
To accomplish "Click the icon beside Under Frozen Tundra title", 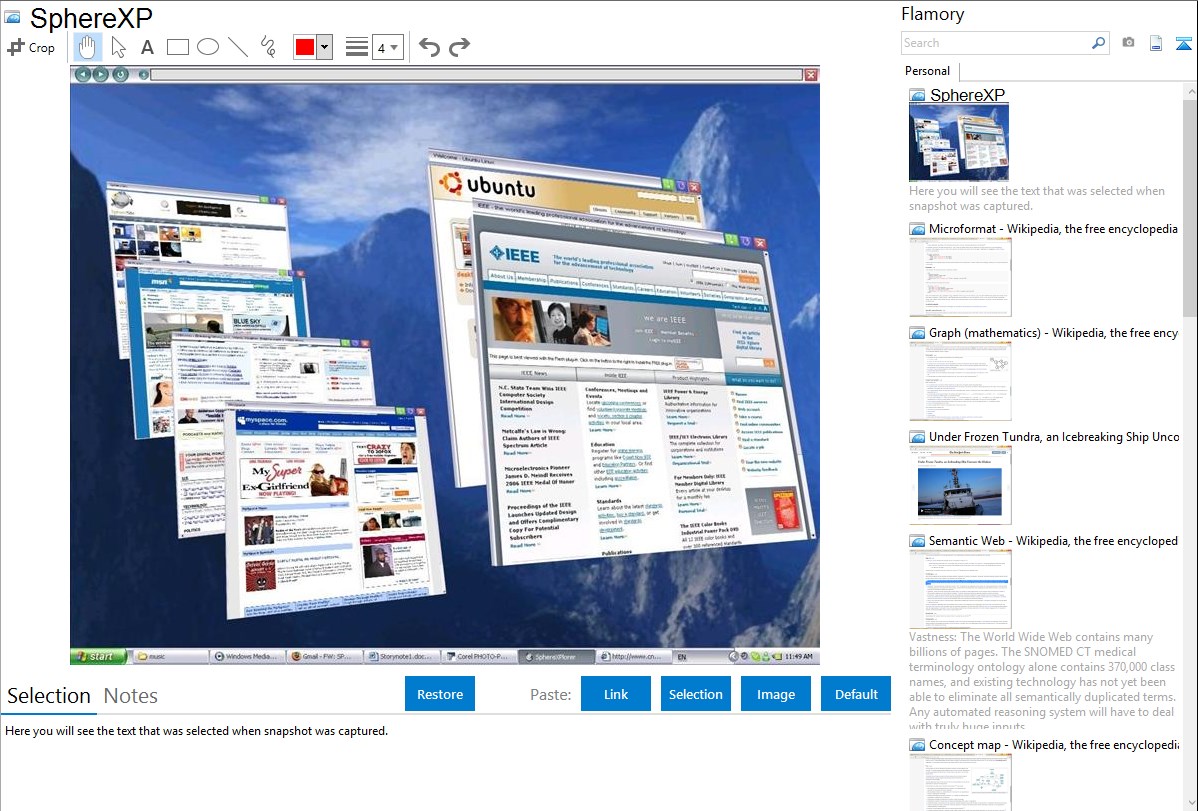I will [917, 437].
